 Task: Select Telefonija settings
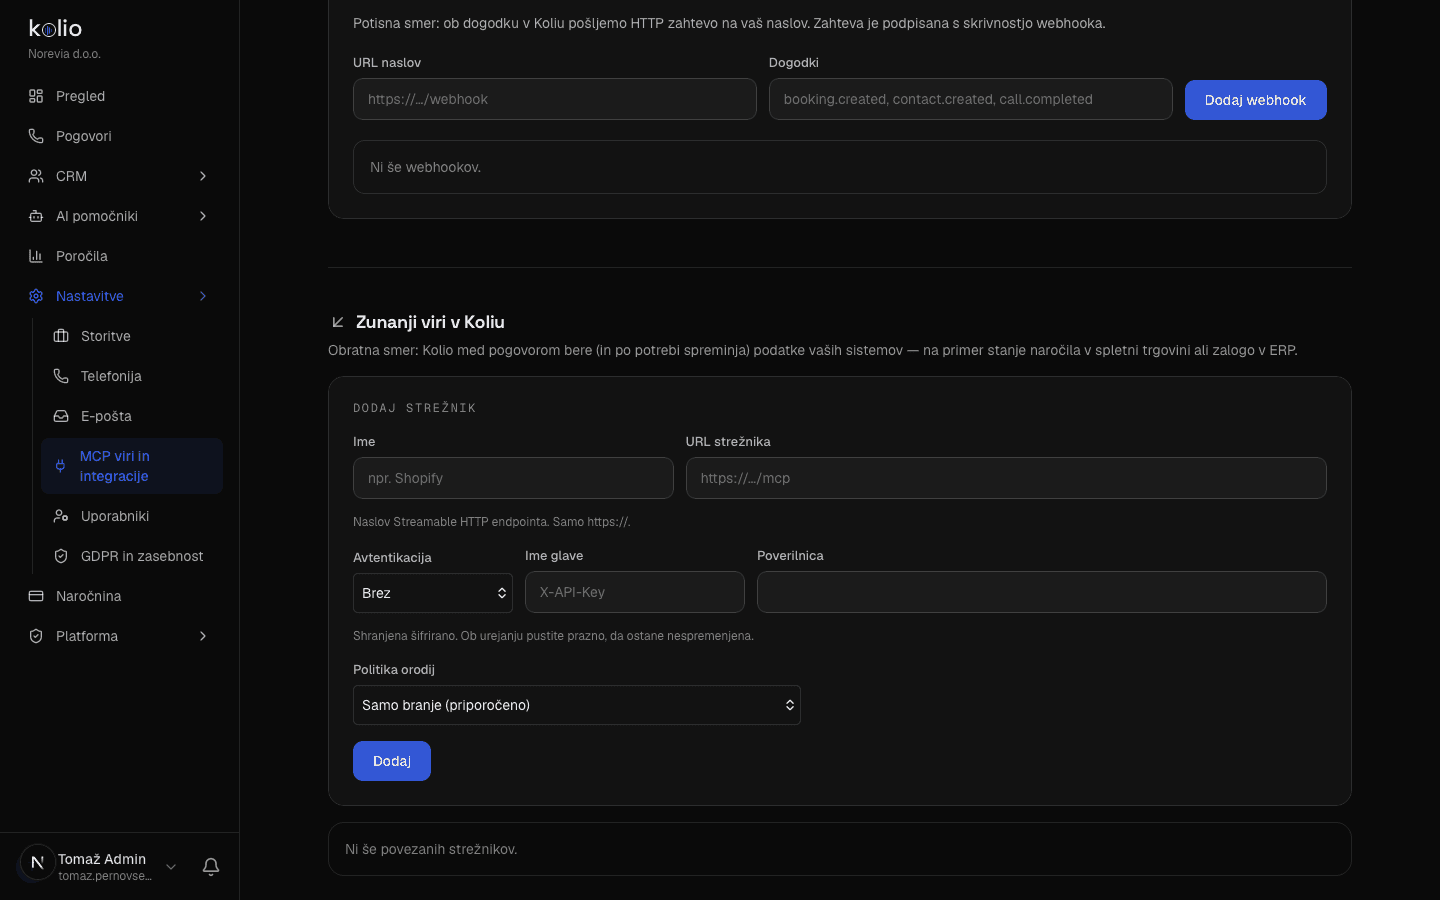132,376
